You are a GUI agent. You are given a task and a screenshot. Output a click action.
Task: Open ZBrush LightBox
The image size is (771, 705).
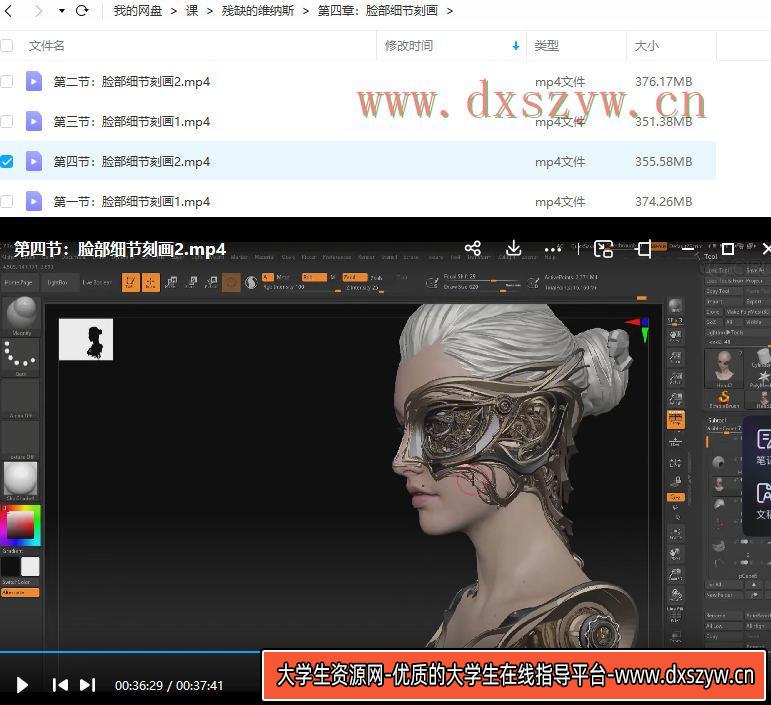[58, 283]
